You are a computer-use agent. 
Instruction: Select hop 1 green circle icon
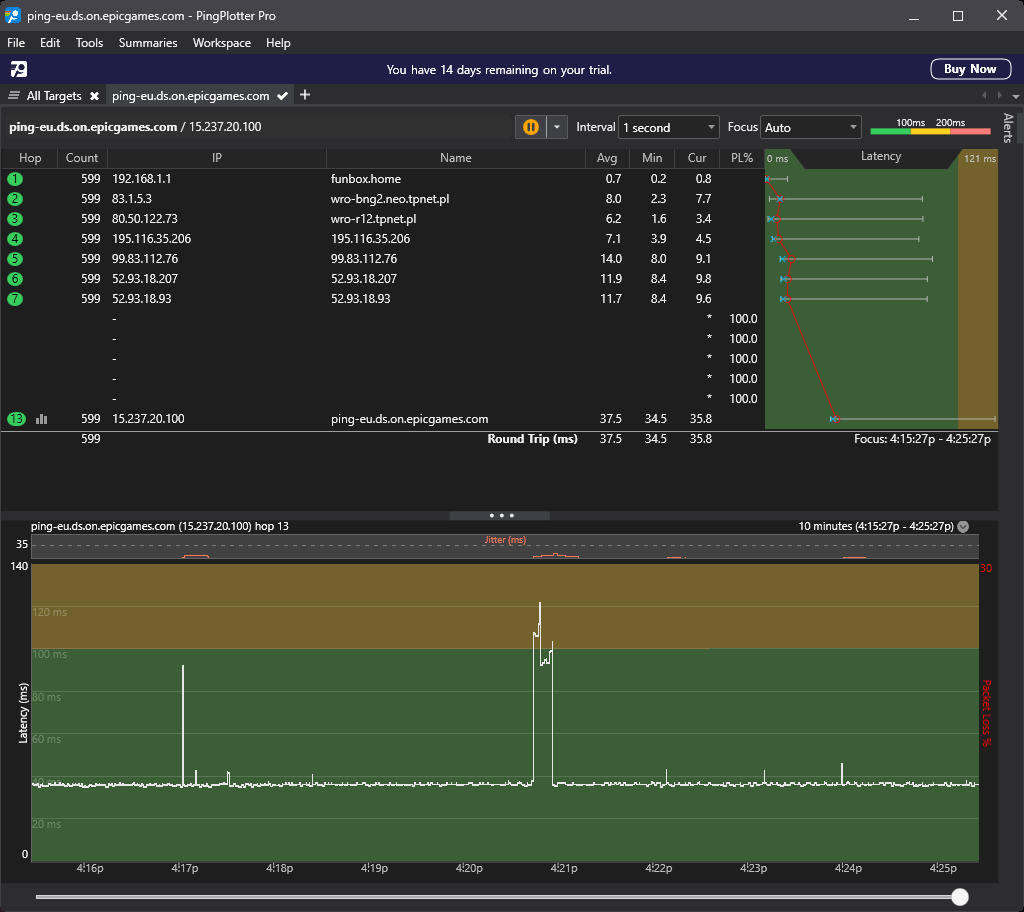coord(14,179)
